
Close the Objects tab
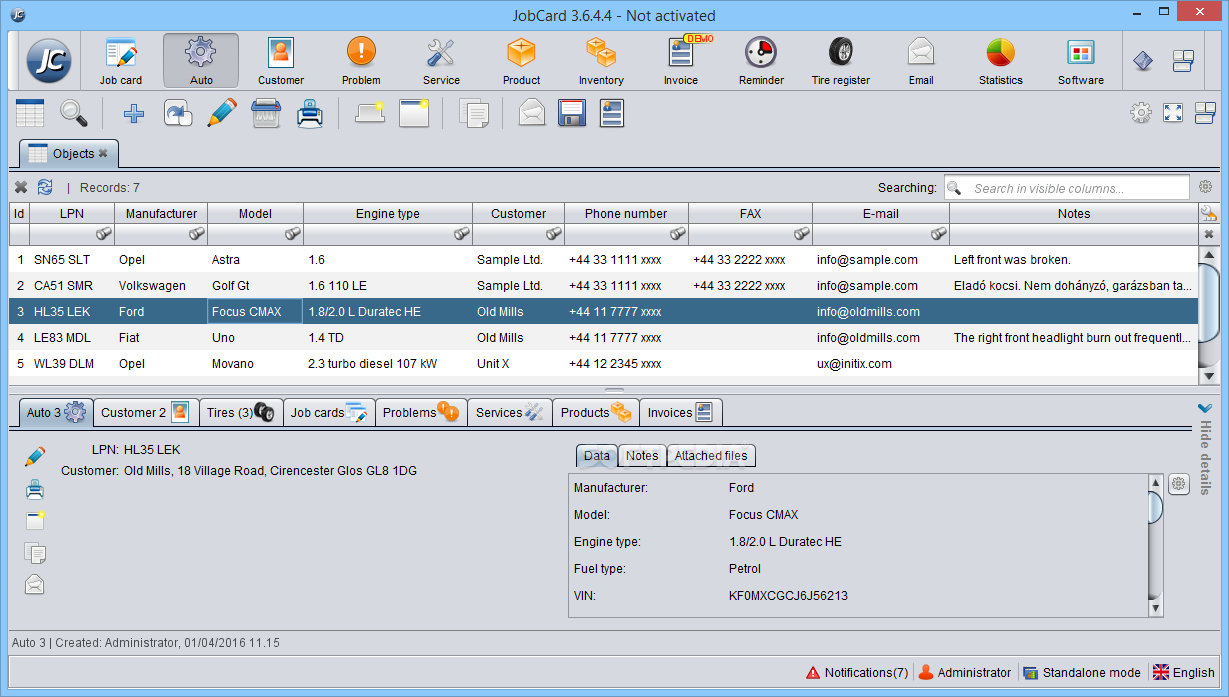pos(103,154)
